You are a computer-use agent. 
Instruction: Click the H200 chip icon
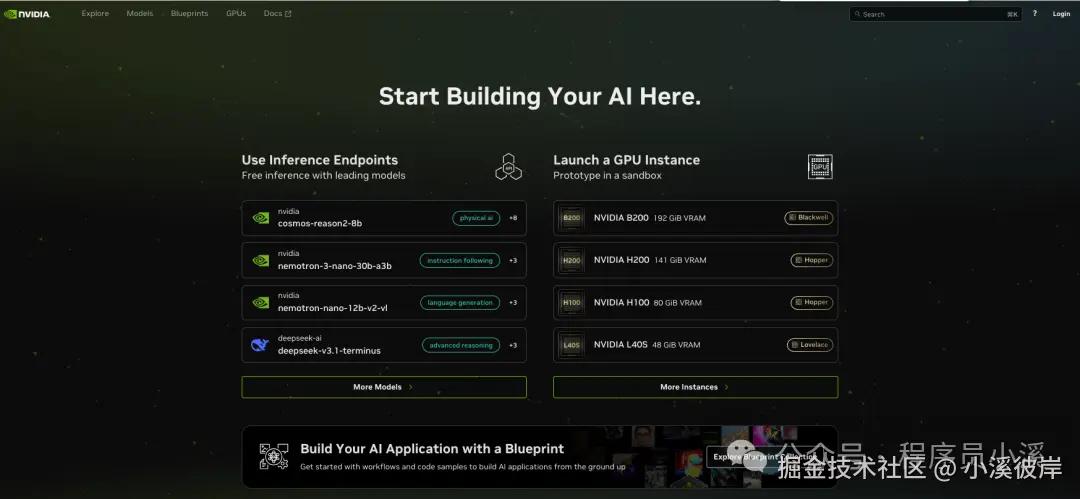(572, 261)
